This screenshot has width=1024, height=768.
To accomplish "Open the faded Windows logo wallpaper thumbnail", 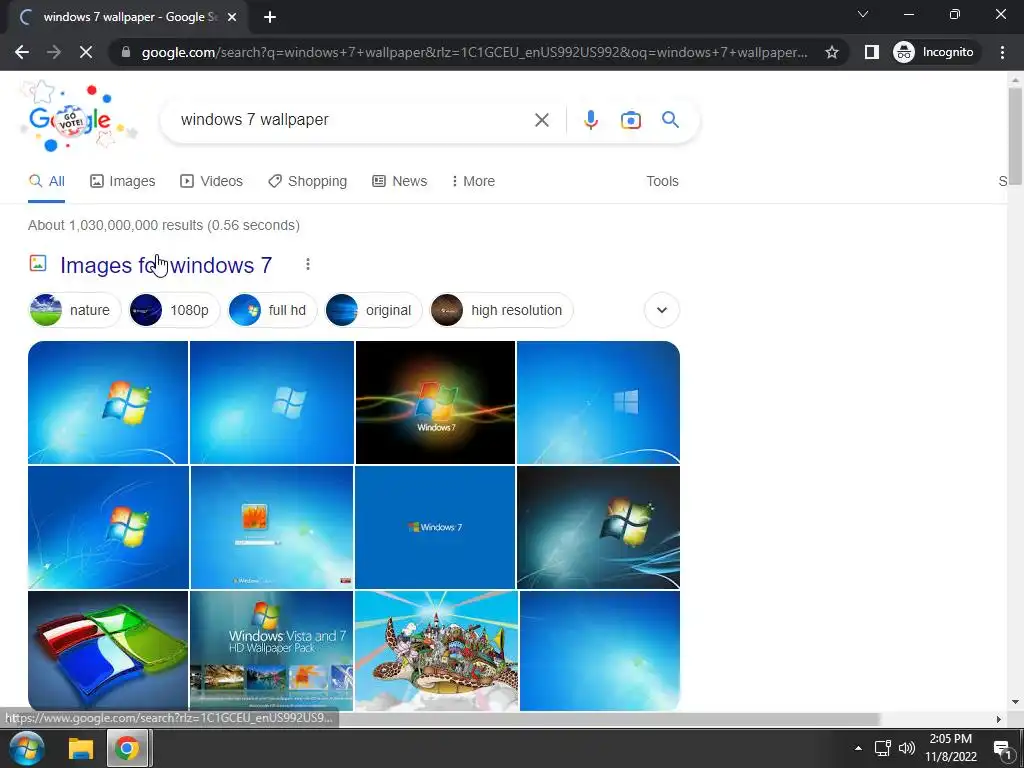I will click(272, 402).
